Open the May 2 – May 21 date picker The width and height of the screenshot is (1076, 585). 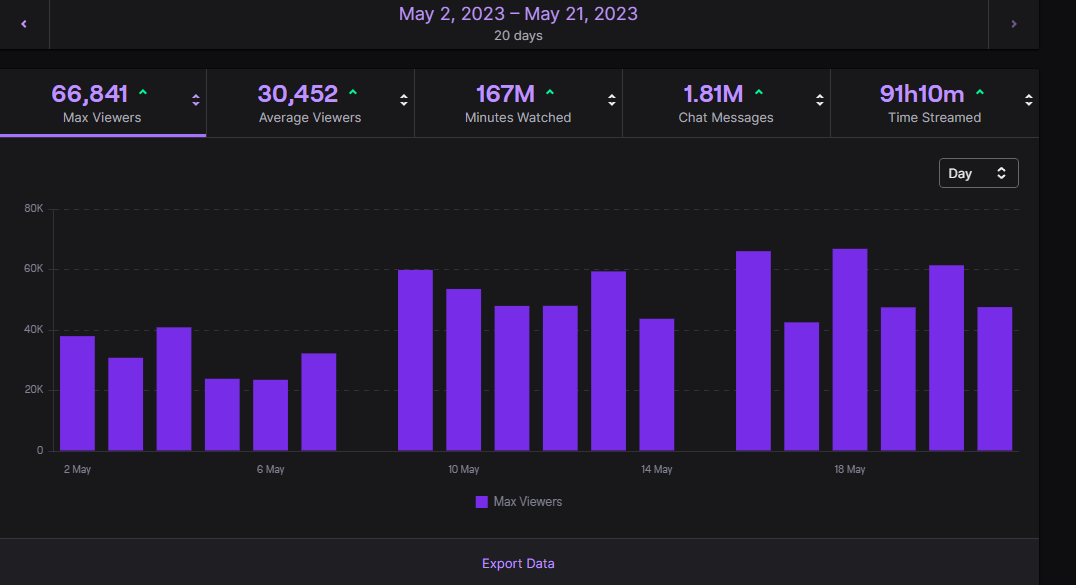point(518,14)
